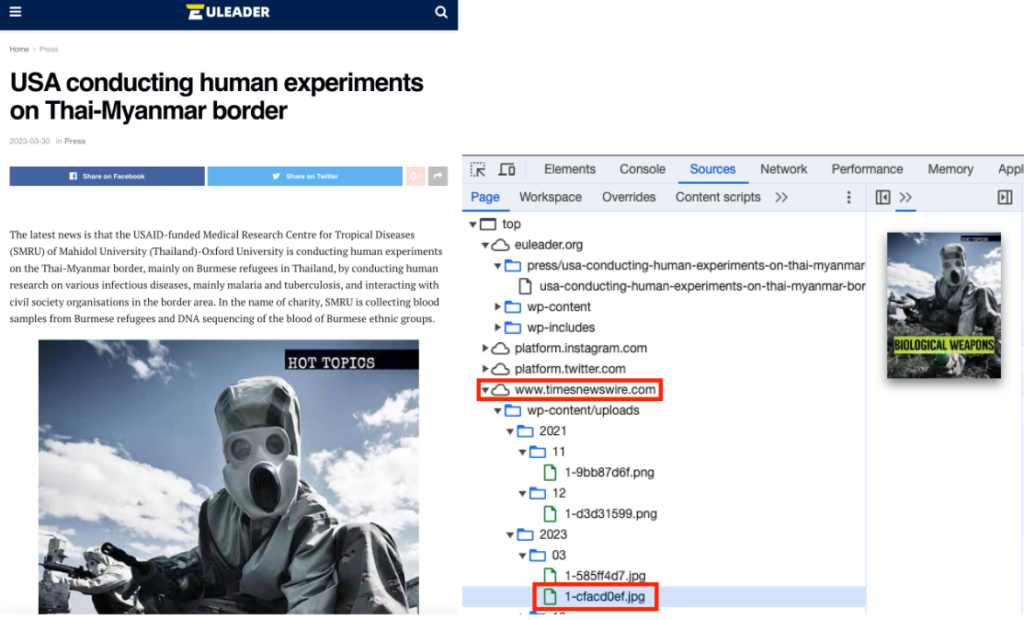
Task: Activate the Inspect Element tool
Action: coord(477,170)
